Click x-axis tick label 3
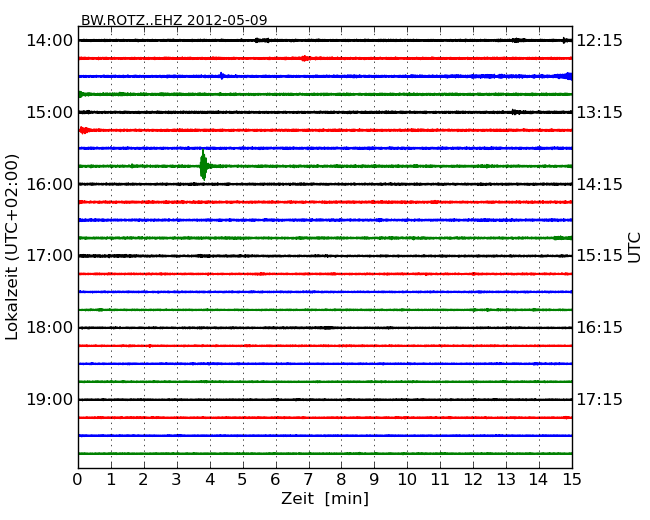 [x=177, y=479]
